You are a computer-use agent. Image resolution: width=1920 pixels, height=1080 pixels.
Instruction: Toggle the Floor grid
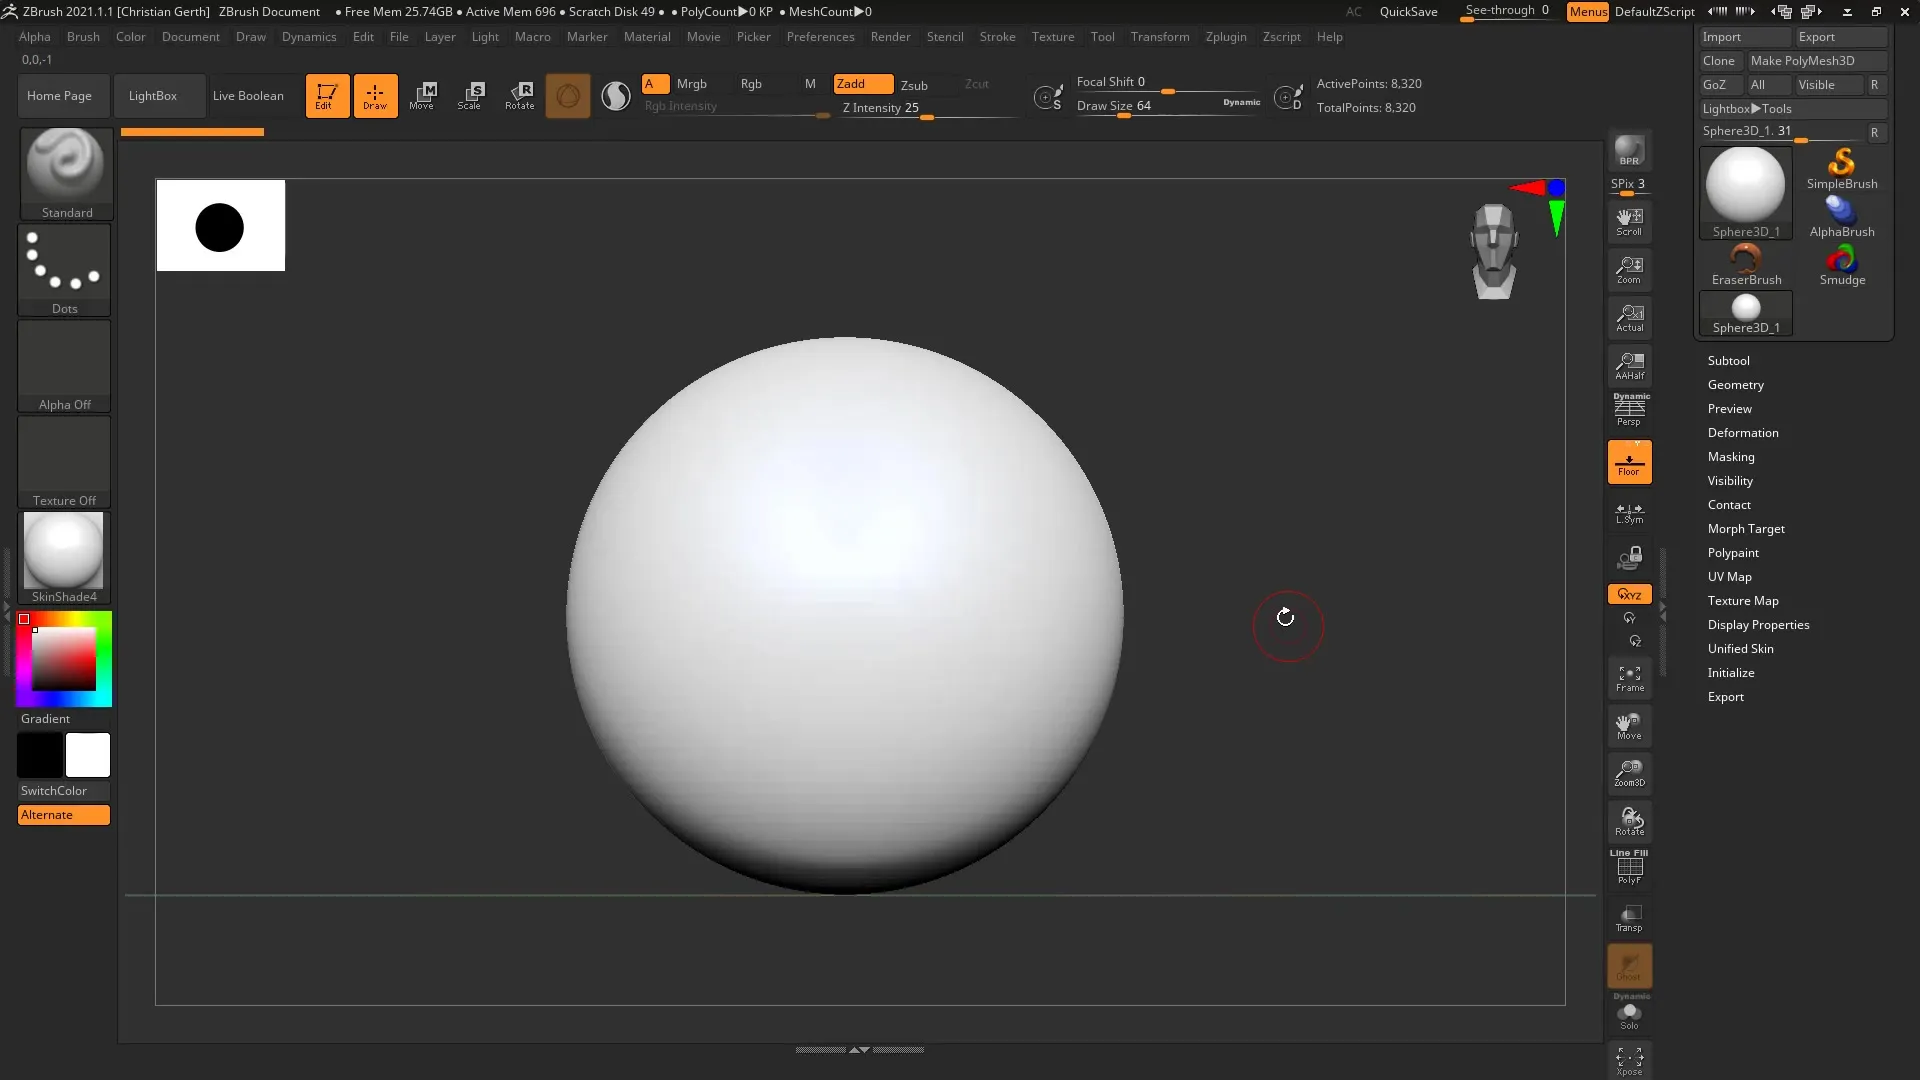[1629, 462]
